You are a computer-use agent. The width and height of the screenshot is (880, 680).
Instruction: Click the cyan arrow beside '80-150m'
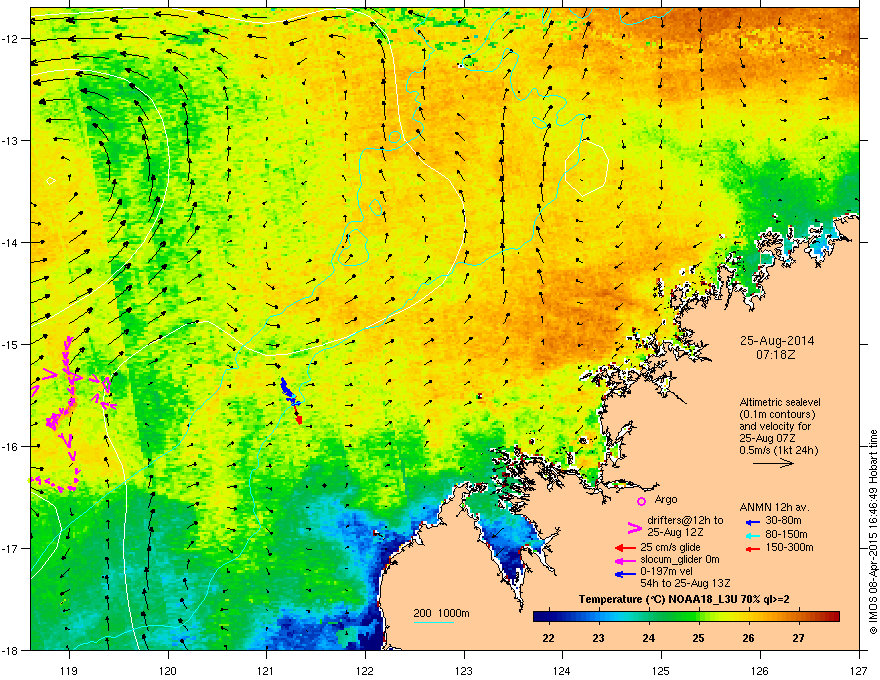click(x=753, y=535)
